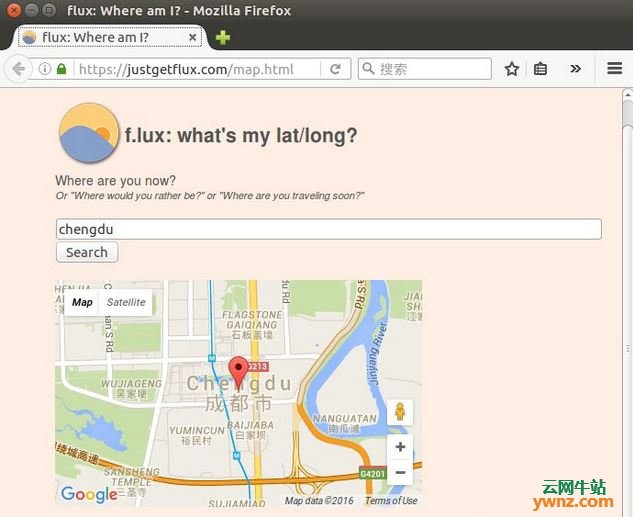
Task: Close the 'flux: Where am I?' tab
Action: 193,38
